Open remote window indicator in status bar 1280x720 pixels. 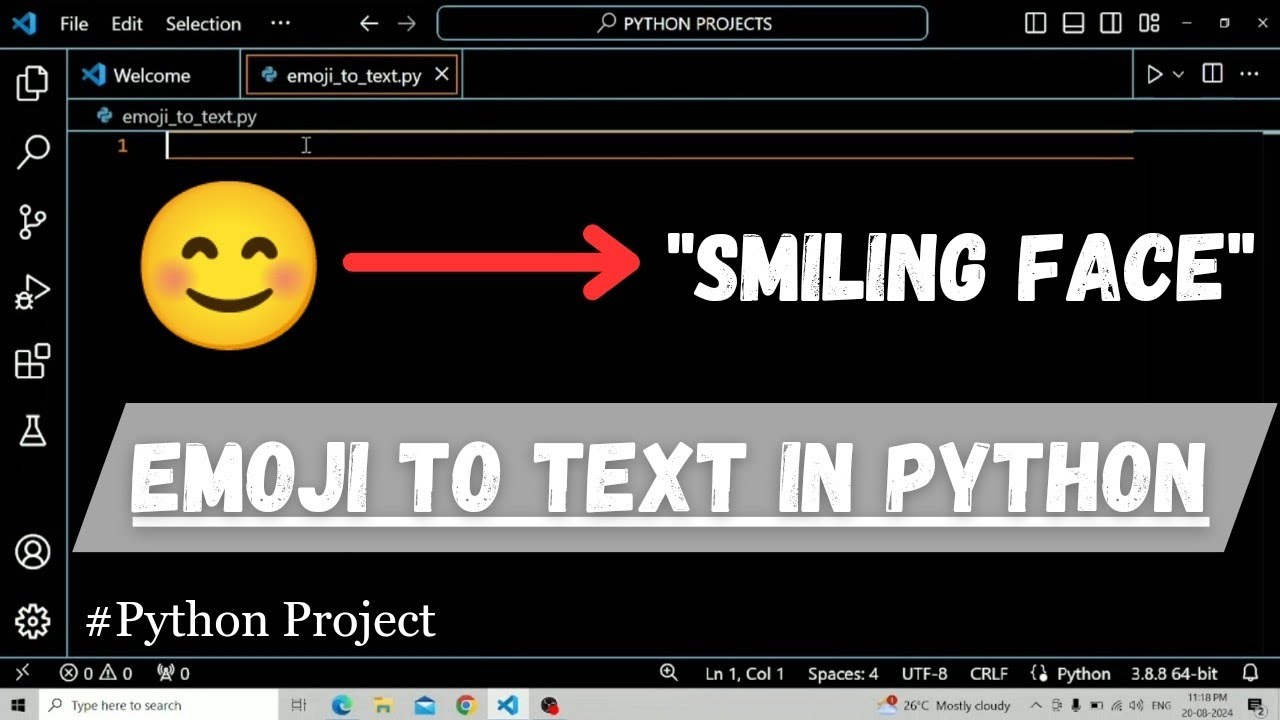(x=22, y=673)
